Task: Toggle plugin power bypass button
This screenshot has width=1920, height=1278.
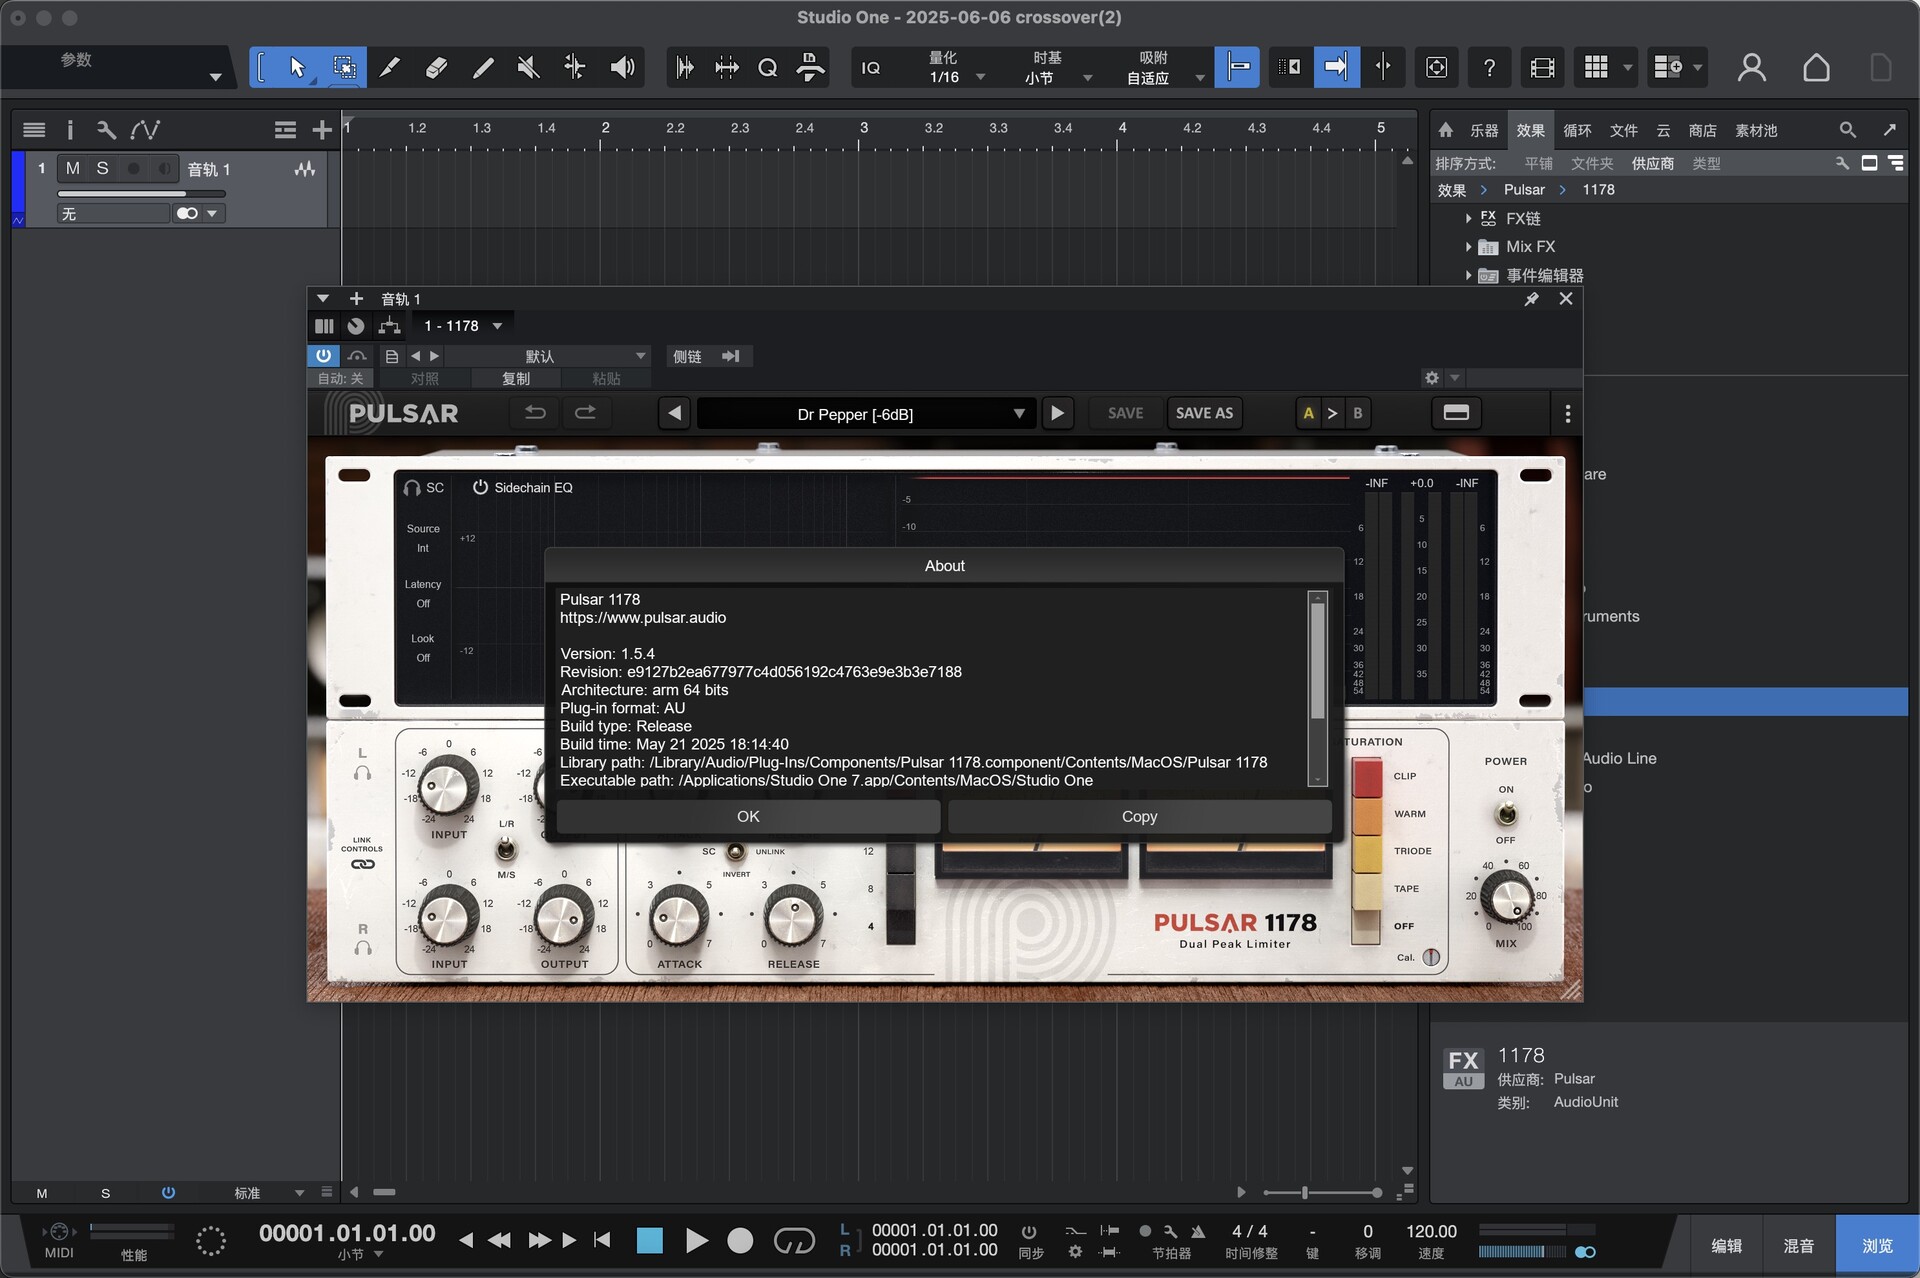Action: pos(323,356)
